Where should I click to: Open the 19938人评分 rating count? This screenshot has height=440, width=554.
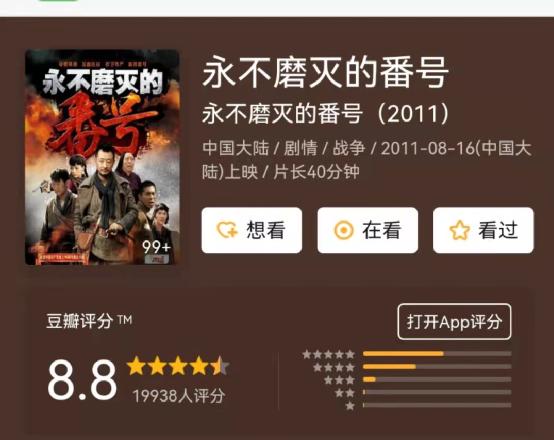click(x=179, y=396)
